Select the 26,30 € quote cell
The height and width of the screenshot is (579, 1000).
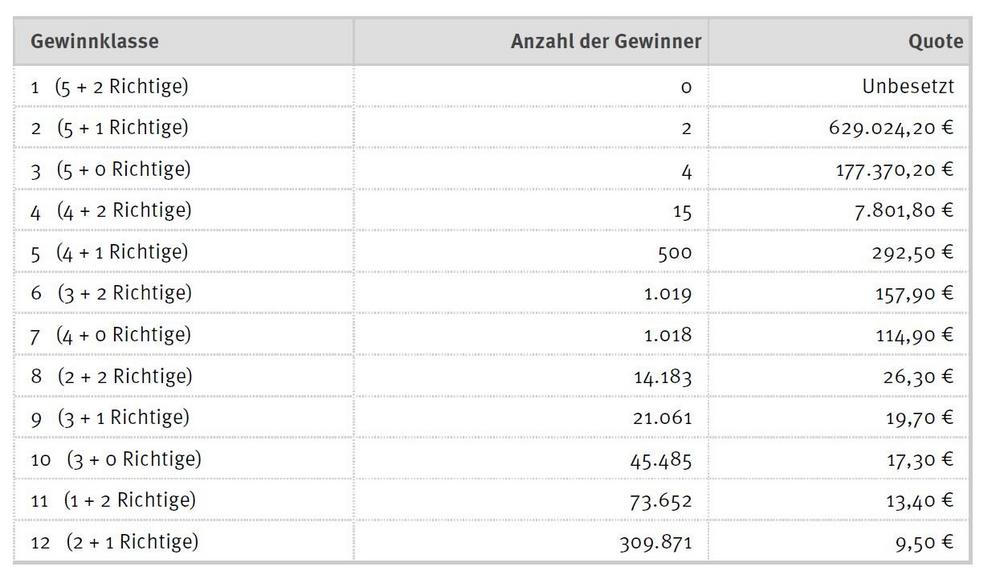pyautogui.click(x=918, y=377)
